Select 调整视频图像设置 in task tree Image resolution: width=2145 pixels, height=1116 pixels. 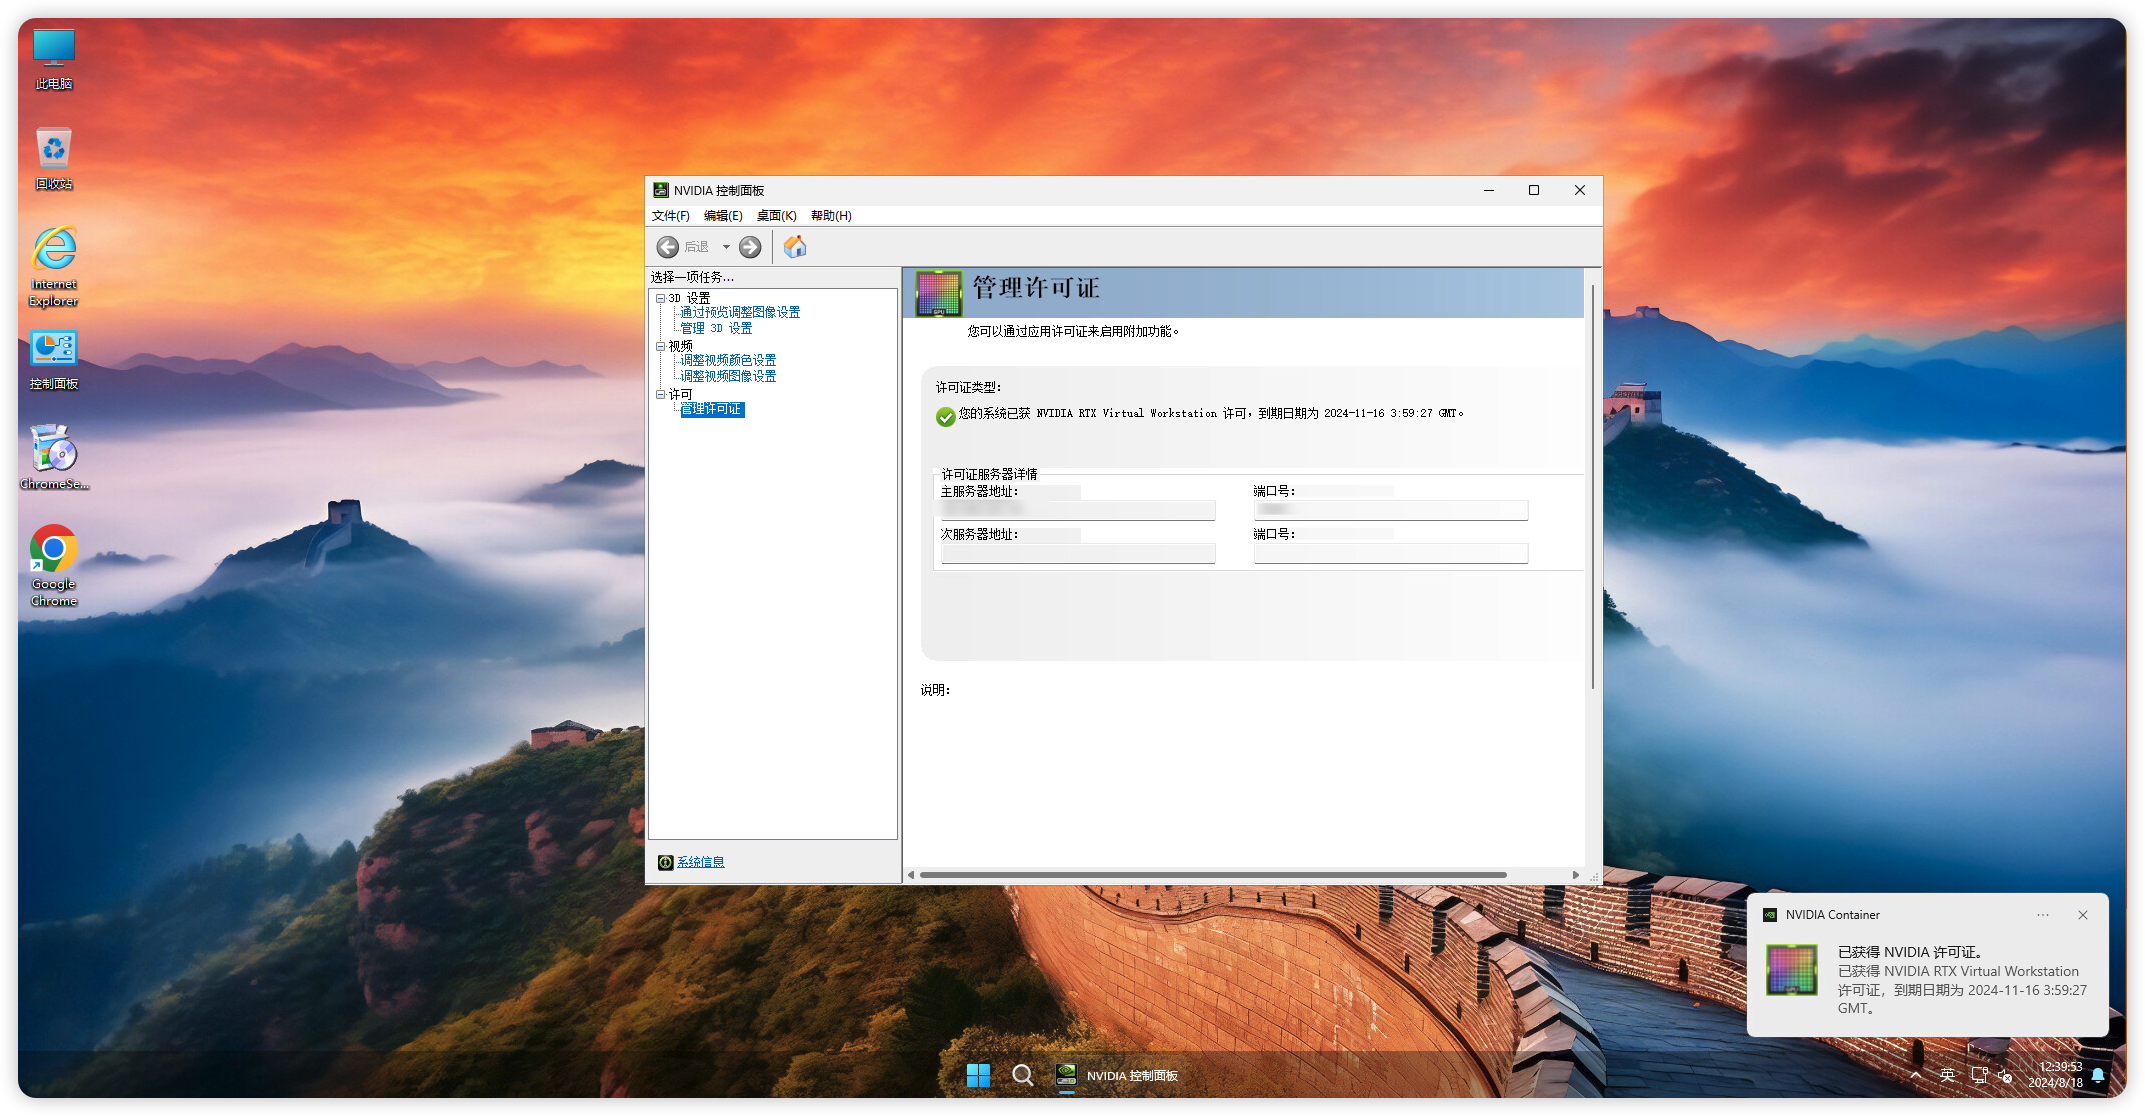[x=728, y=376]
